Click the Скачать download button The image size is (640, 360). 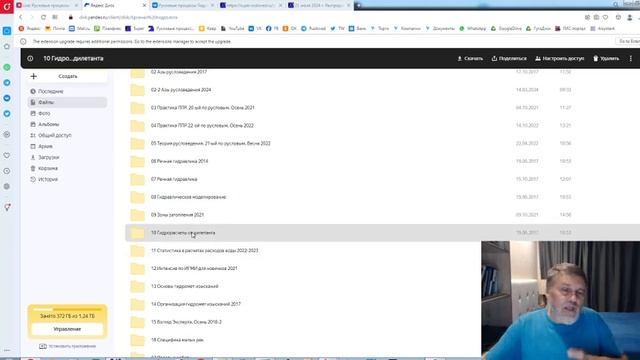click(470, 58)
